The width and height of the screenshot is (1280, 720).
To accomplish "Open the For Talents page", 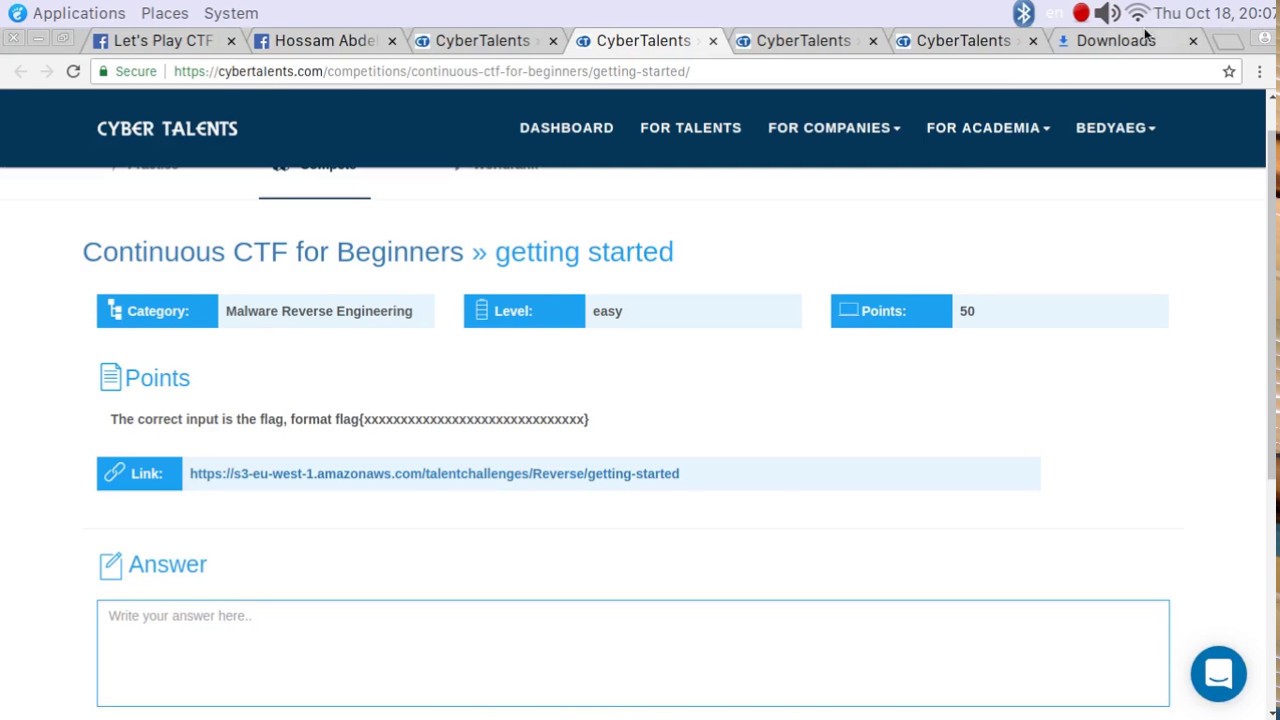I will pyautogui.click(x=690, y=128).
